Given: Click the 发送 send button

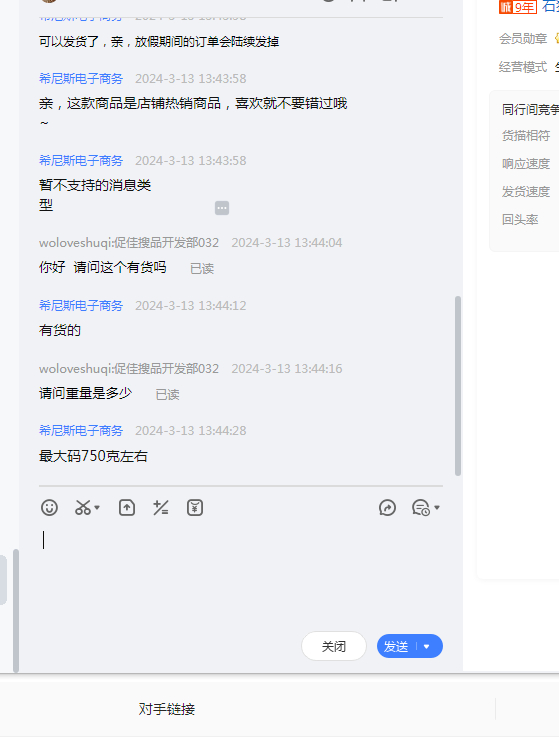Looking at the screenshot, I should pyautogui.click(x=396, y=646).
